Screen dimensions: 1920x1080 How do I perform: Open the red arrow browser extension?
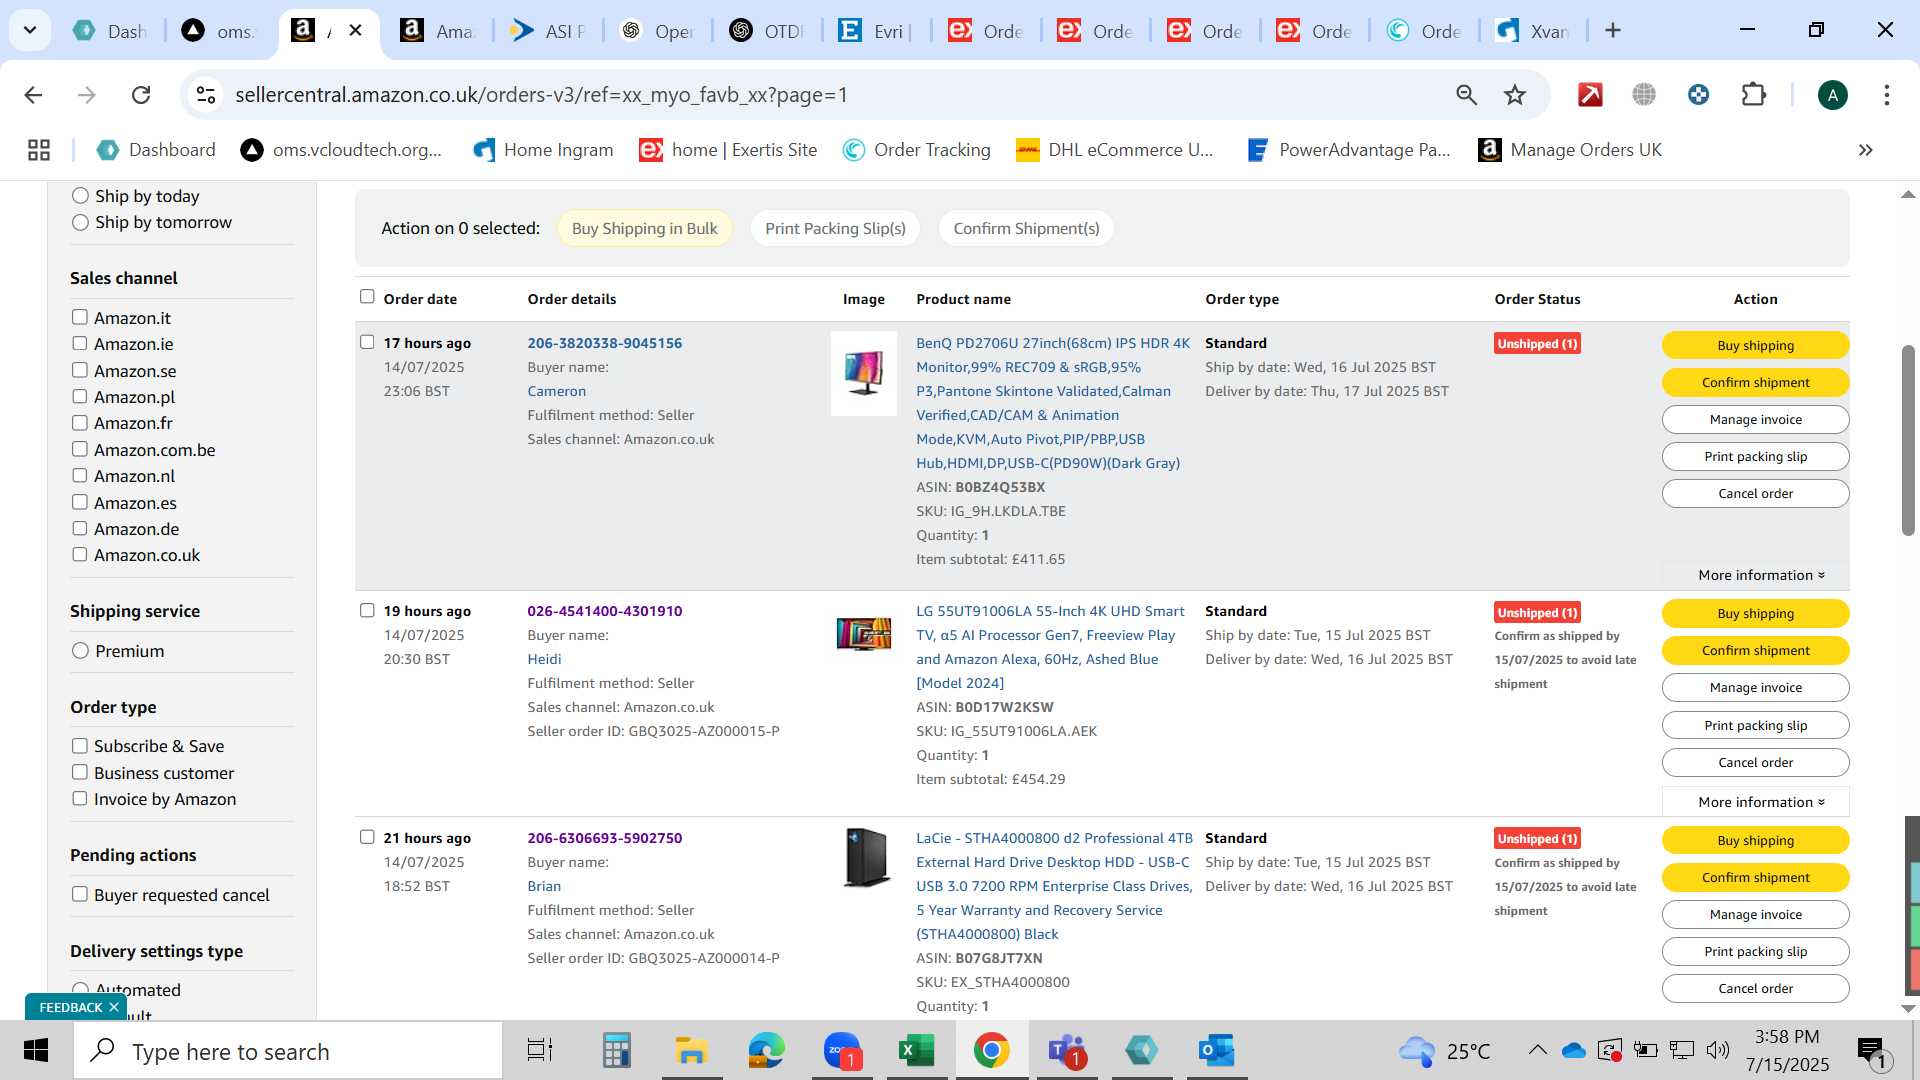[x=1590, y=95]
